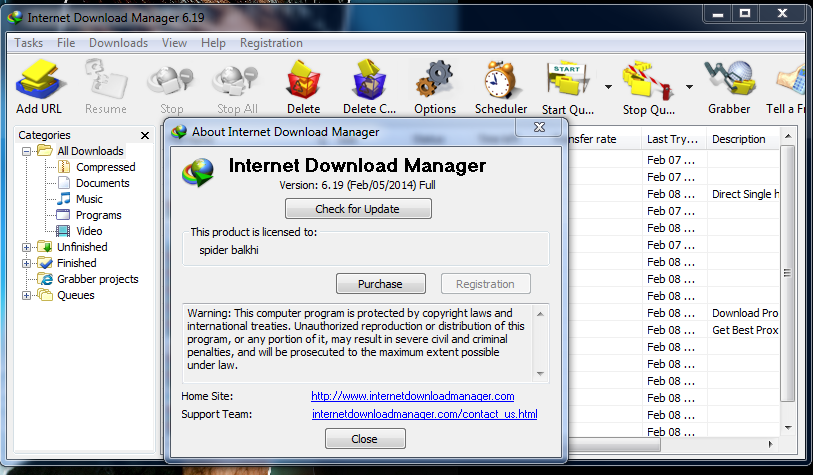Click the Purchase button
Viewport: 813px width, 475px height.
[381, 284]
